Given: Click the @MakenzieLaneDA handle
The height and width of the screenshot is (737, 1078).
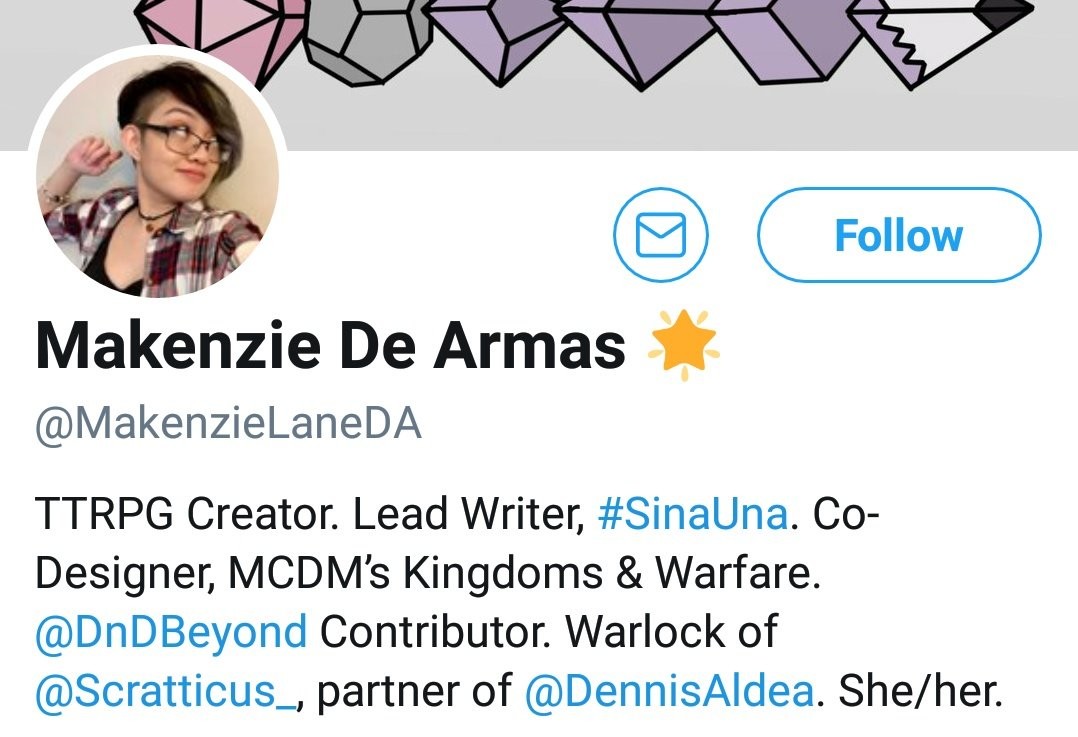Looking at the screenshot, I should 228,425.
